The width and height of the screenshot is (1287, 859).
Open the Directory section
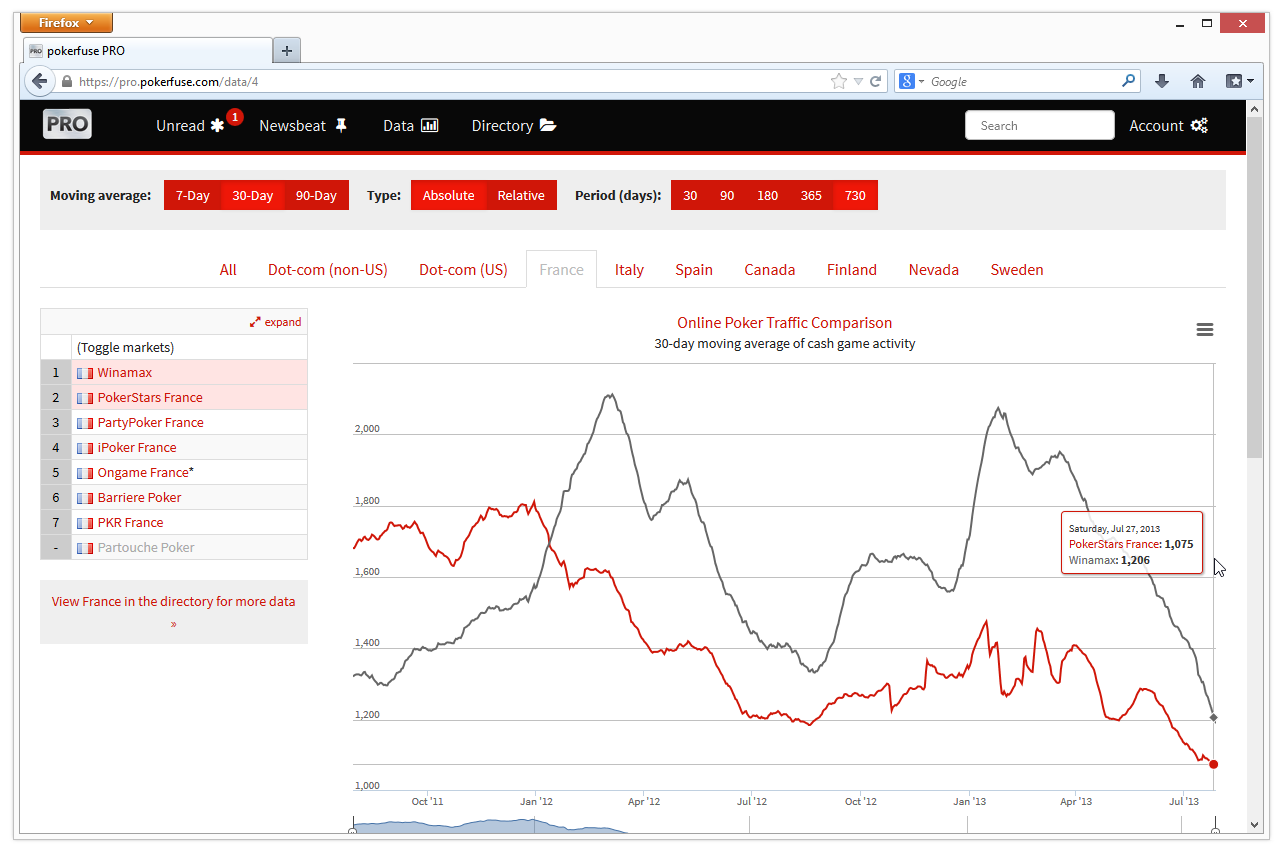(x=514, y=125)
